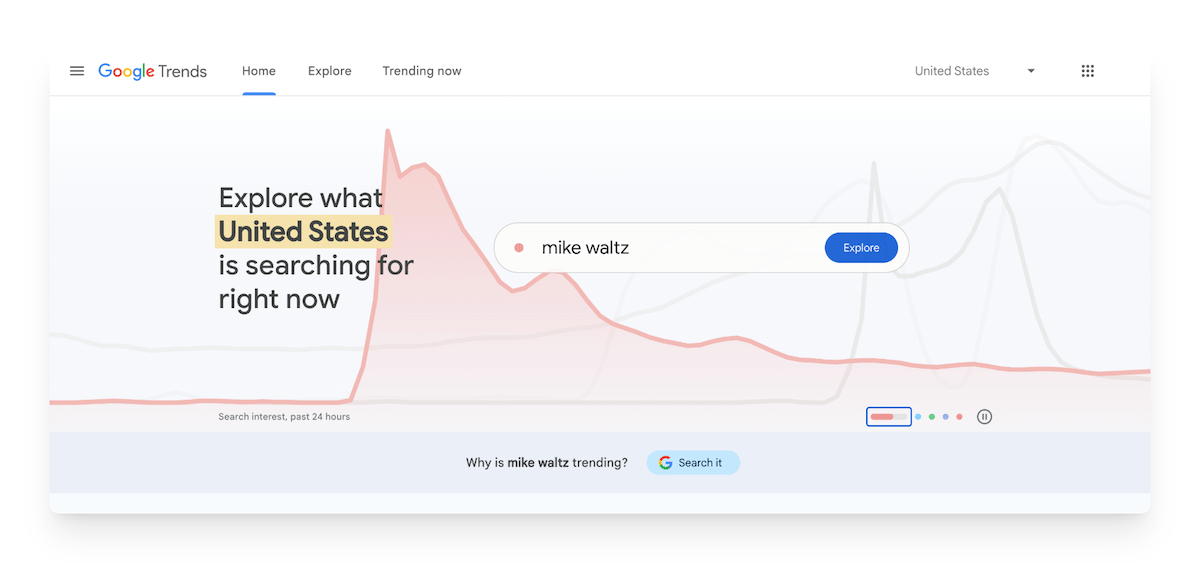
Task: Open the hamburger main menu
Action: (77, 71)
